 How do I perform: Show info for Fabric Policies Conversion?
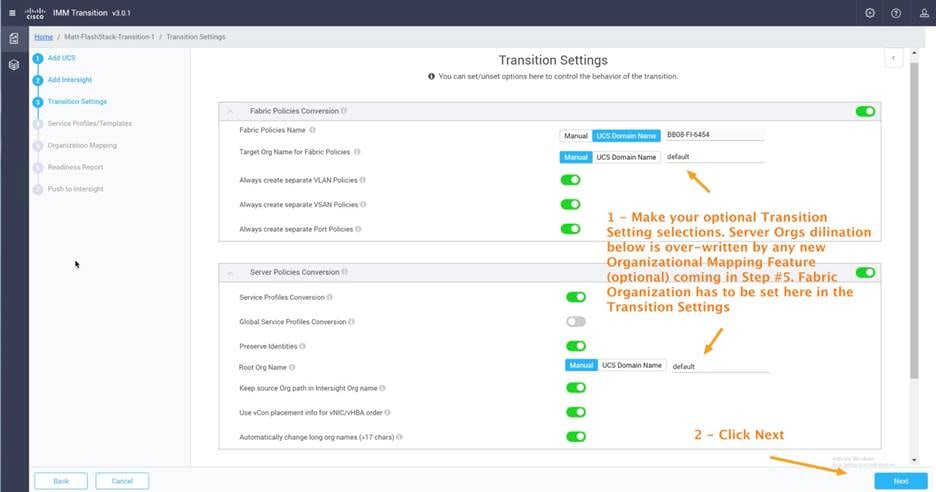pos(344,110)
